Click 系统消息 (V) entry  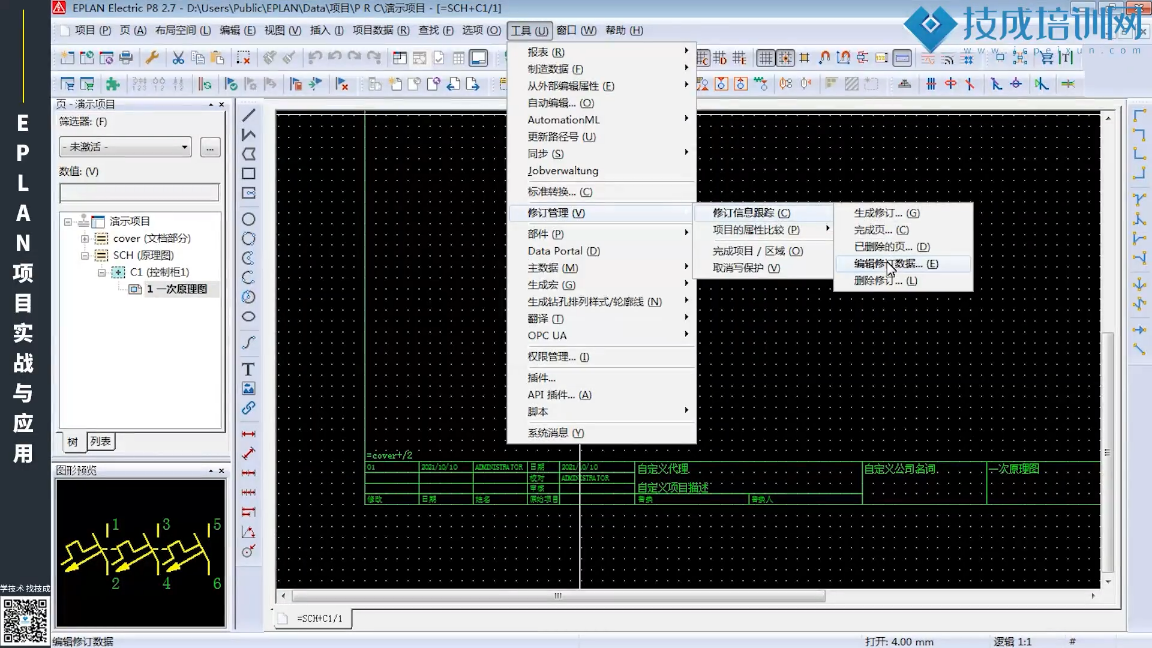pos(602,433)
